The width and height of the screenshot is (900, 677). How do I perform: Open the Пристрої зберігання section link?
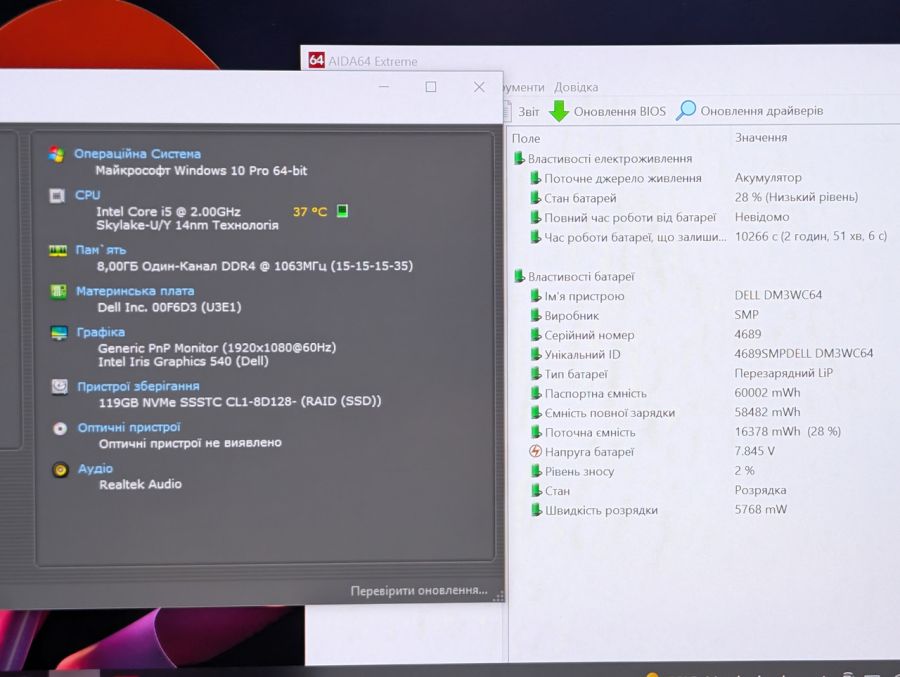138,386
